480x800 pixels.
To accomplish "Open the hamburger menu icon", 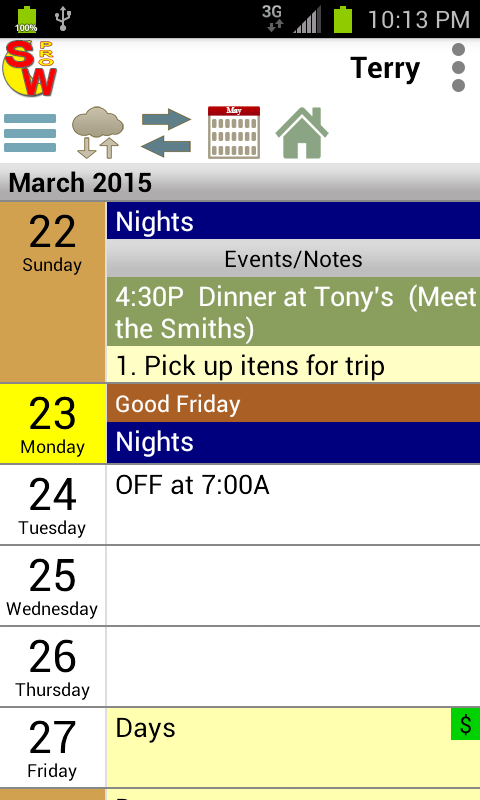I will [30, 133].
